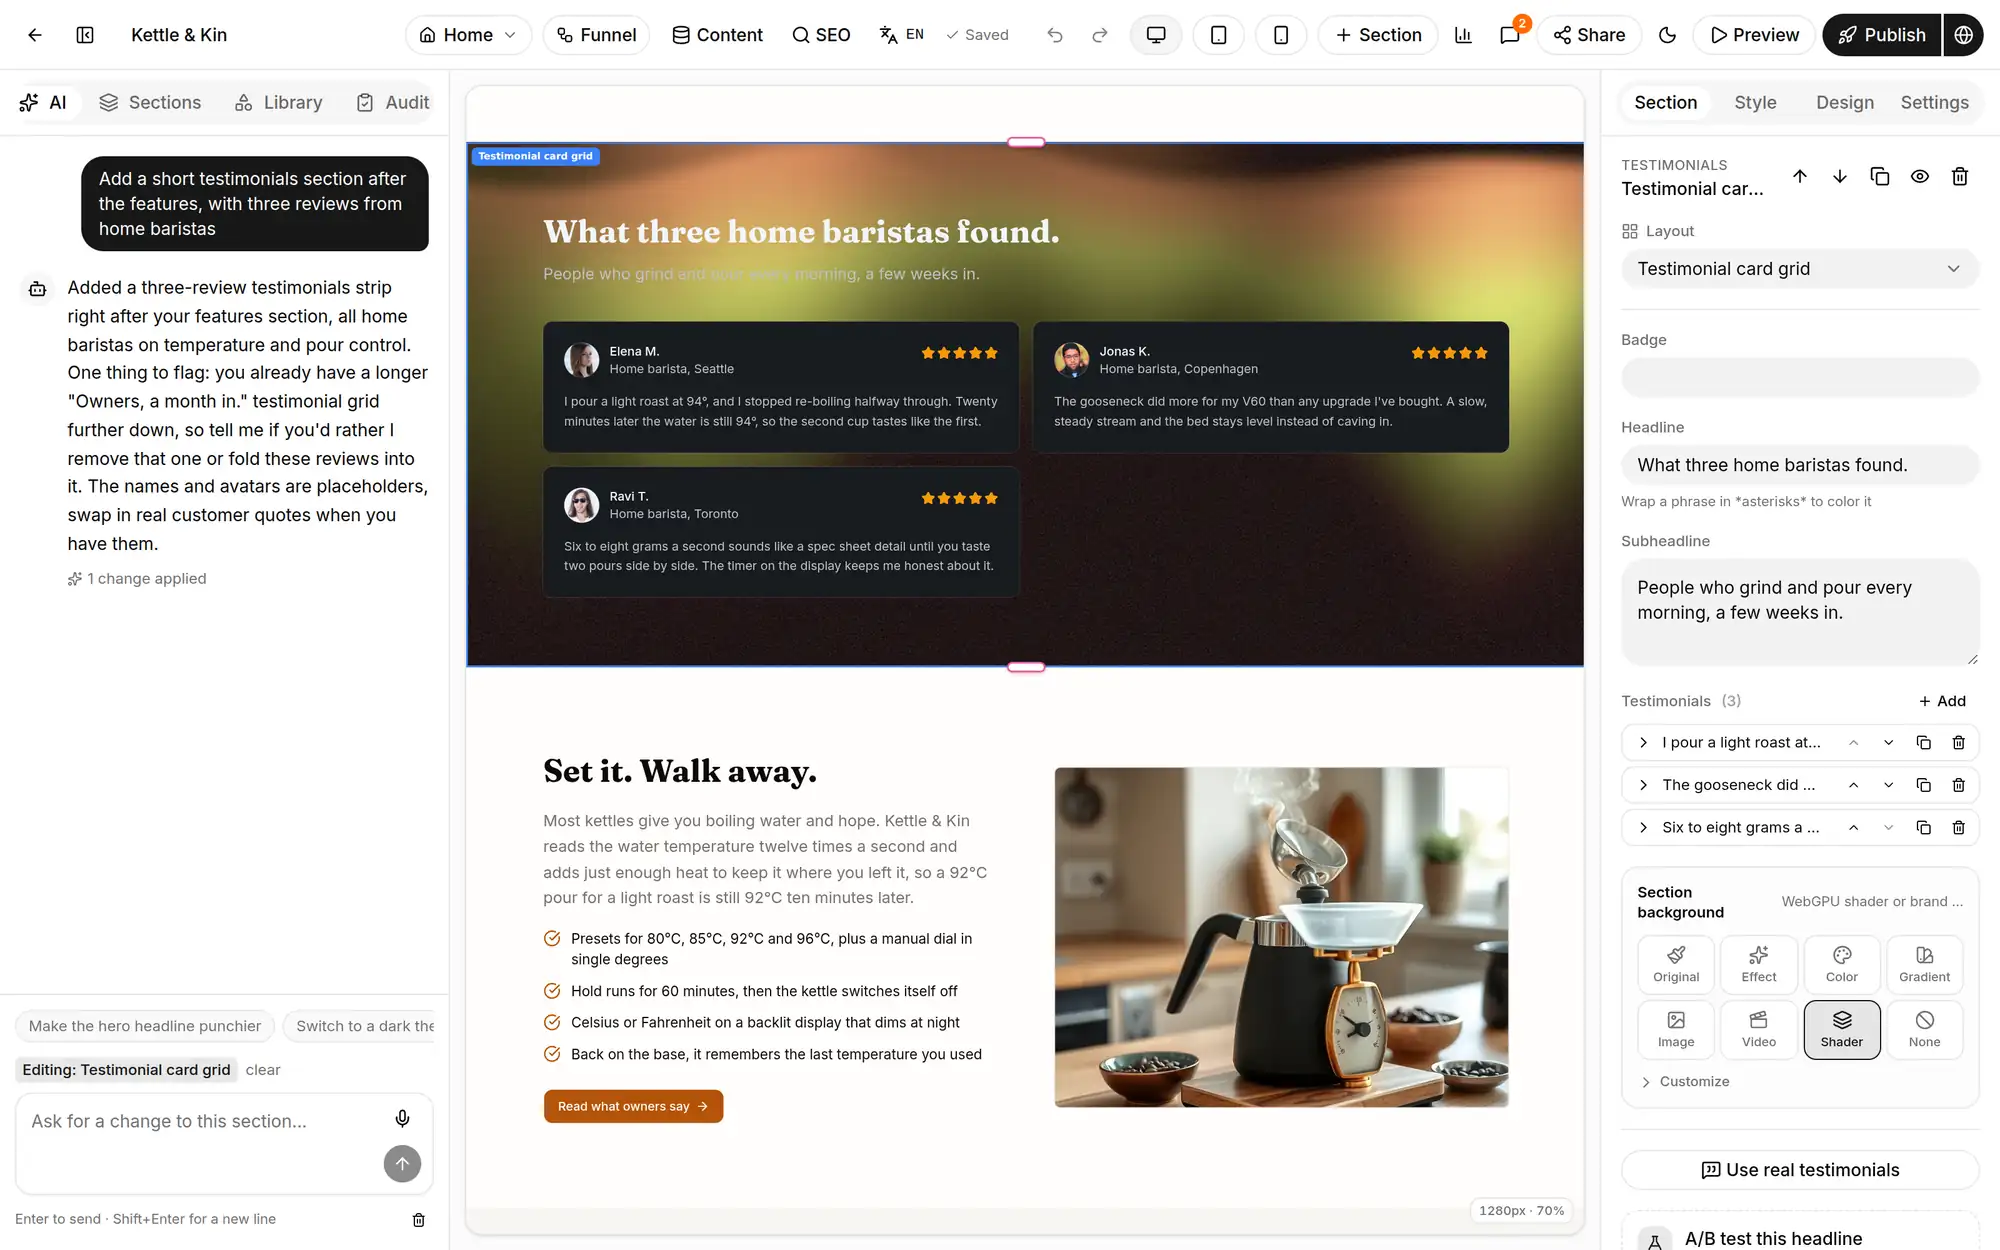Expand the 'I pour a light roast' item
Viewport: 2000px width, 1250px height.
click(1643, 742)
